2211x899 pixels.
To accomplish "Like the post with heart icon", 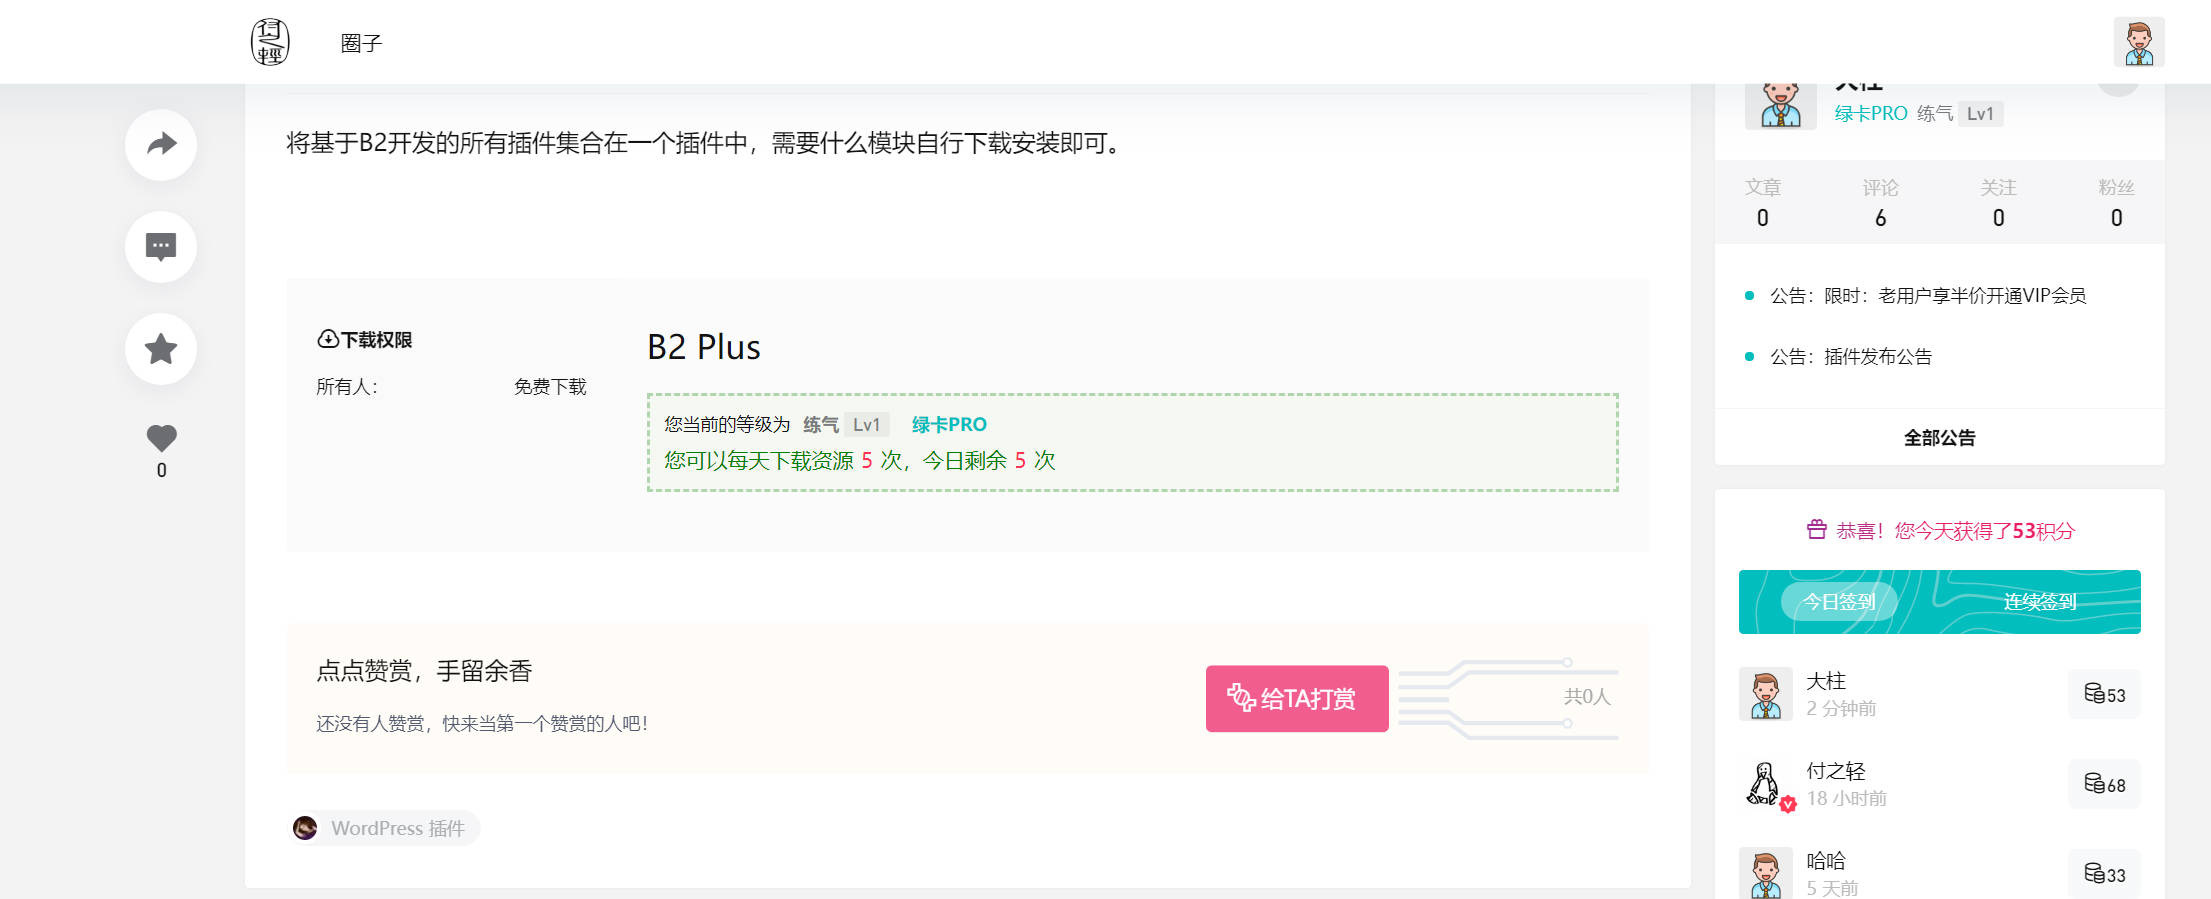I will 161,438.
